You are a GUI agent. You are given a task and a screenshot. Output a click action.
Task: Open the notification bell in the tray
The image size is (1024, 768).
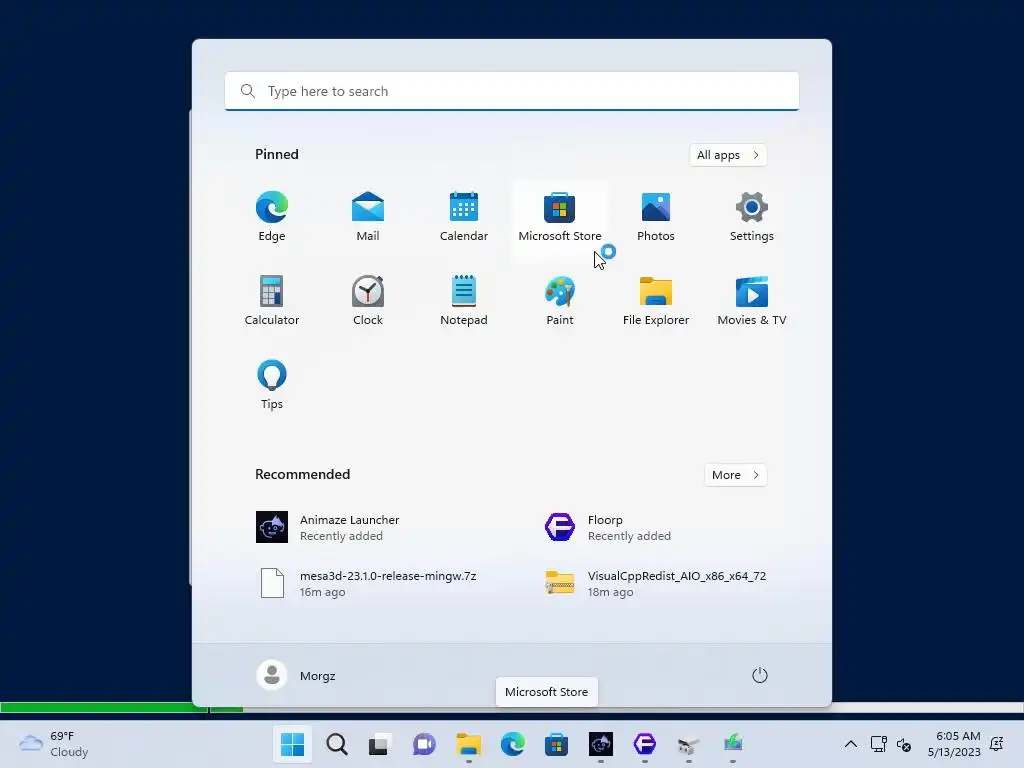click(x=997, y=744)
